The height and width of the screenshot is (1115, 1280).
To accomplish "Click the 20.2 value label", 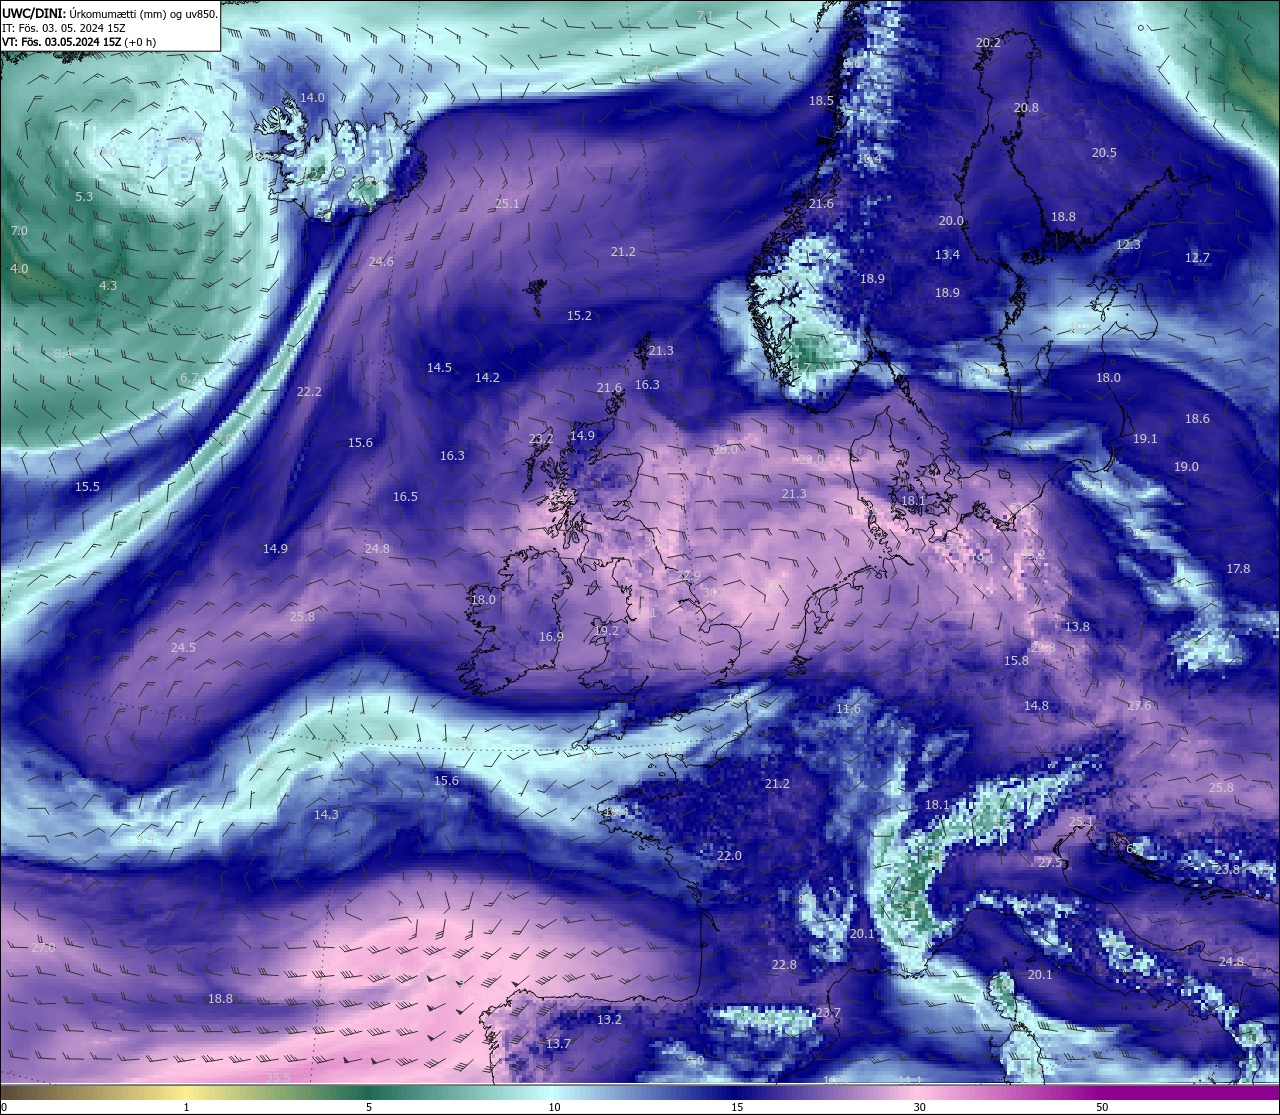I will tap(988, 43).
